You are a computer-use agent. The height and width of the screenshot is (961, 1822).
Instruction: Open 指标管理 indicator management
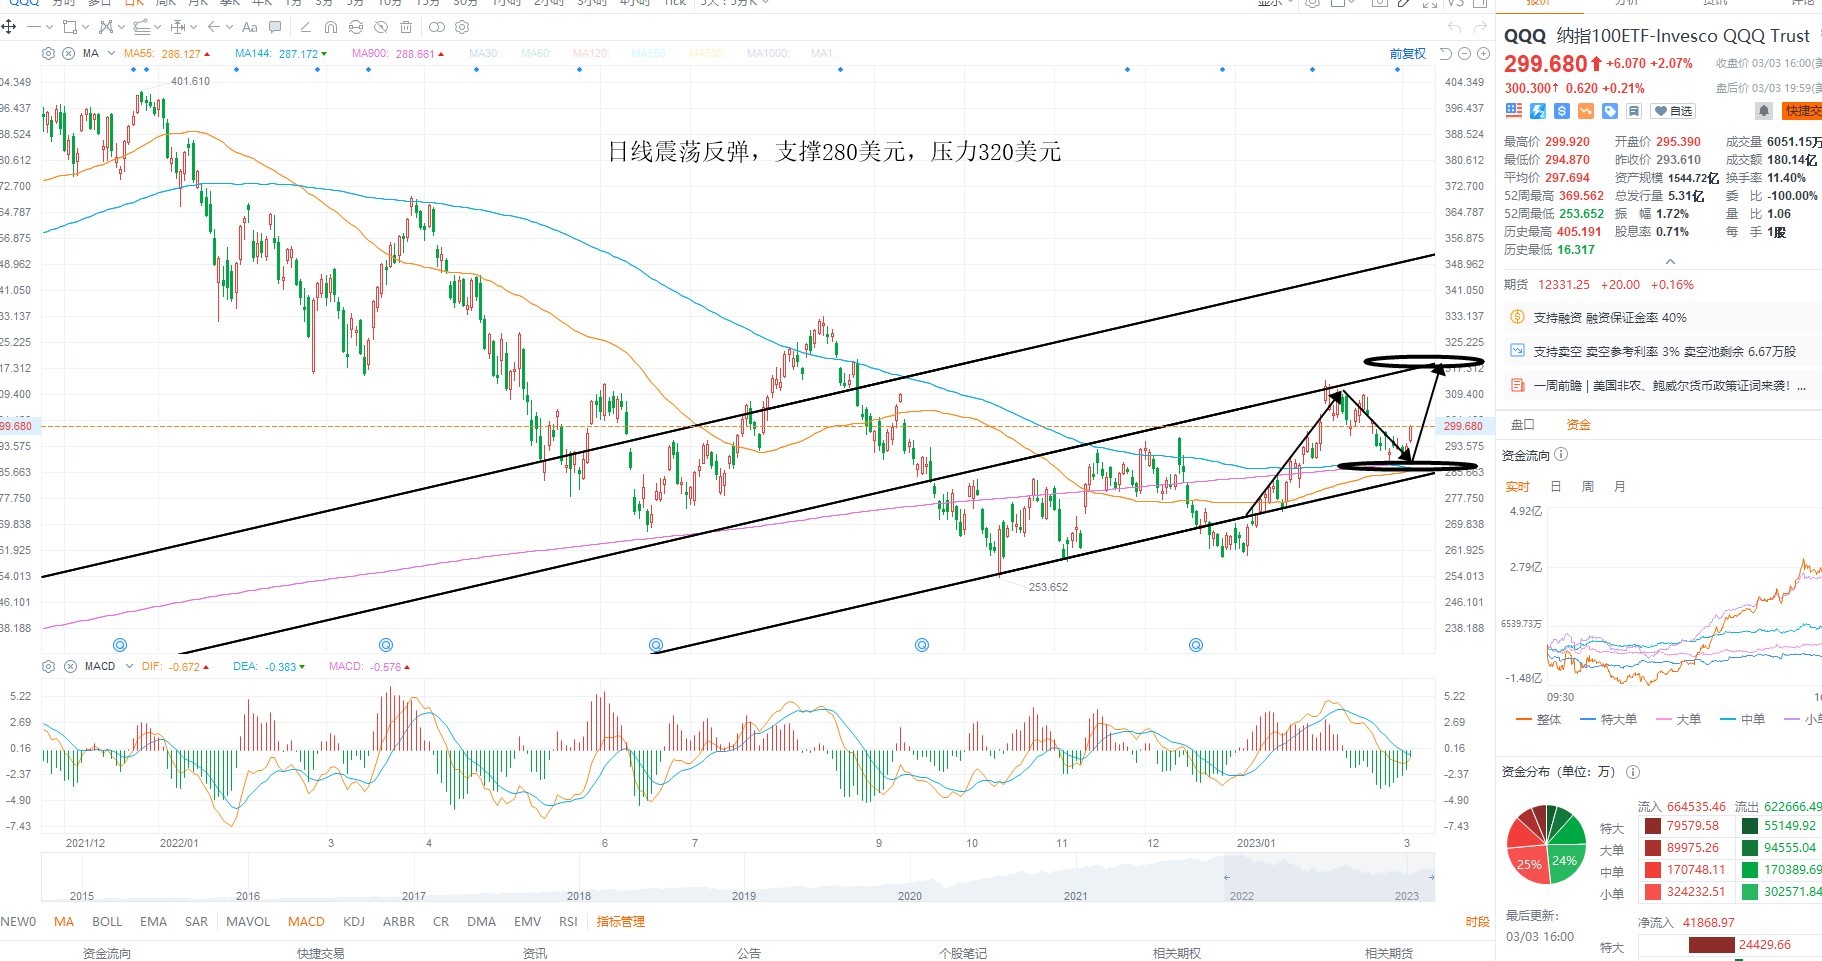(x=620, y=922)
